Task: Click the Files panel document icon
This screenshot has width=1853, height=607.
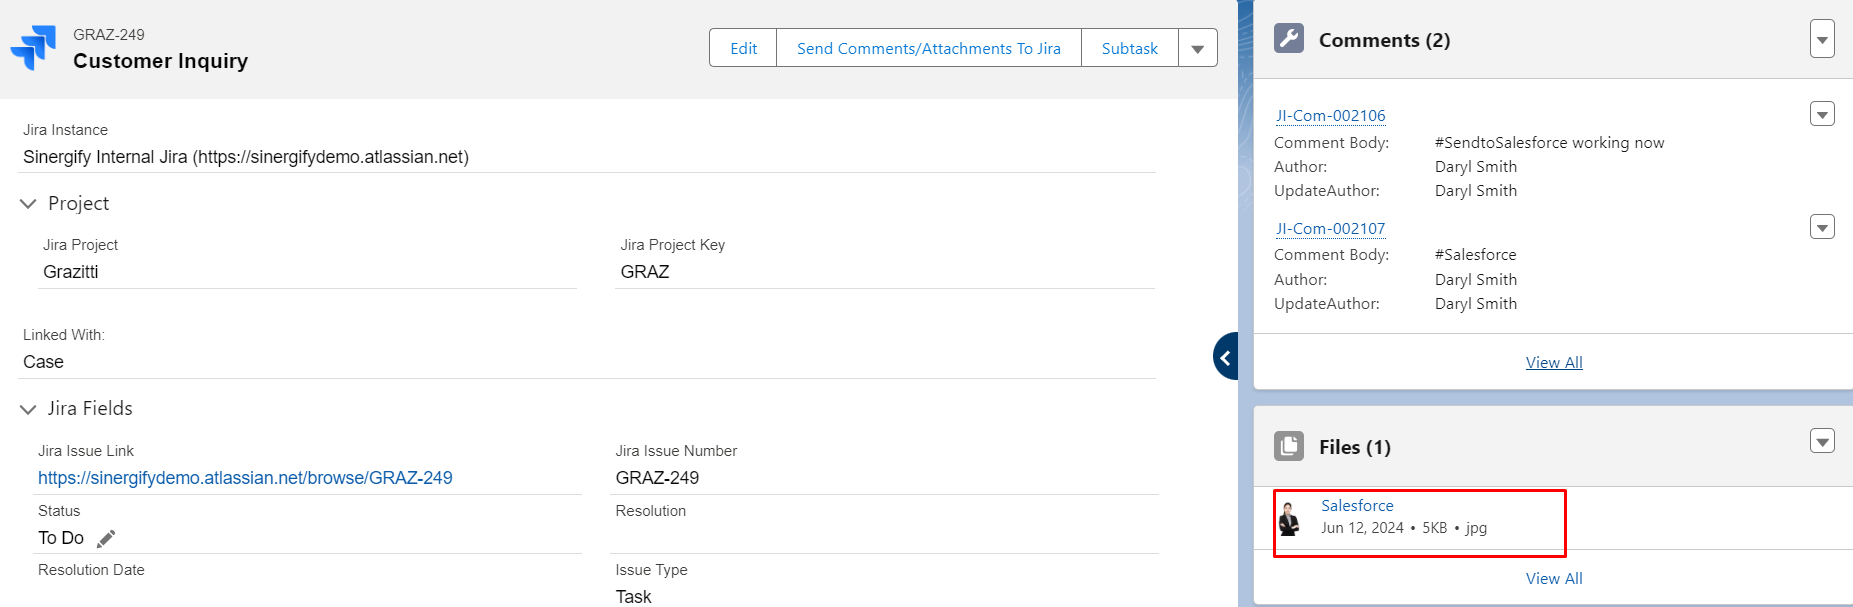Action: click(x=1289, y=446)
